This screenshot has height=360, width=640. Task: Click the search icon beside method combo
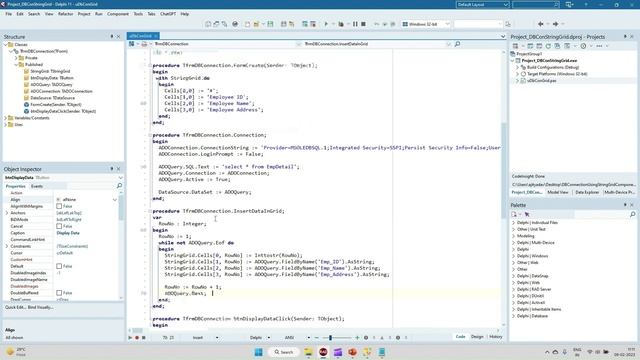click(x=458, y=44)
